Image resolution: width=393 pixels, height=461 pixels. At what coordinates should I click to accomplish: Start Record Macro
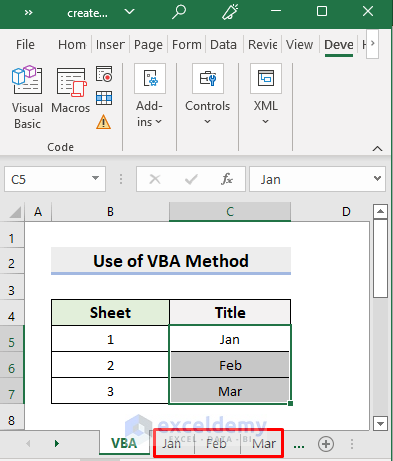coord(104,74)
